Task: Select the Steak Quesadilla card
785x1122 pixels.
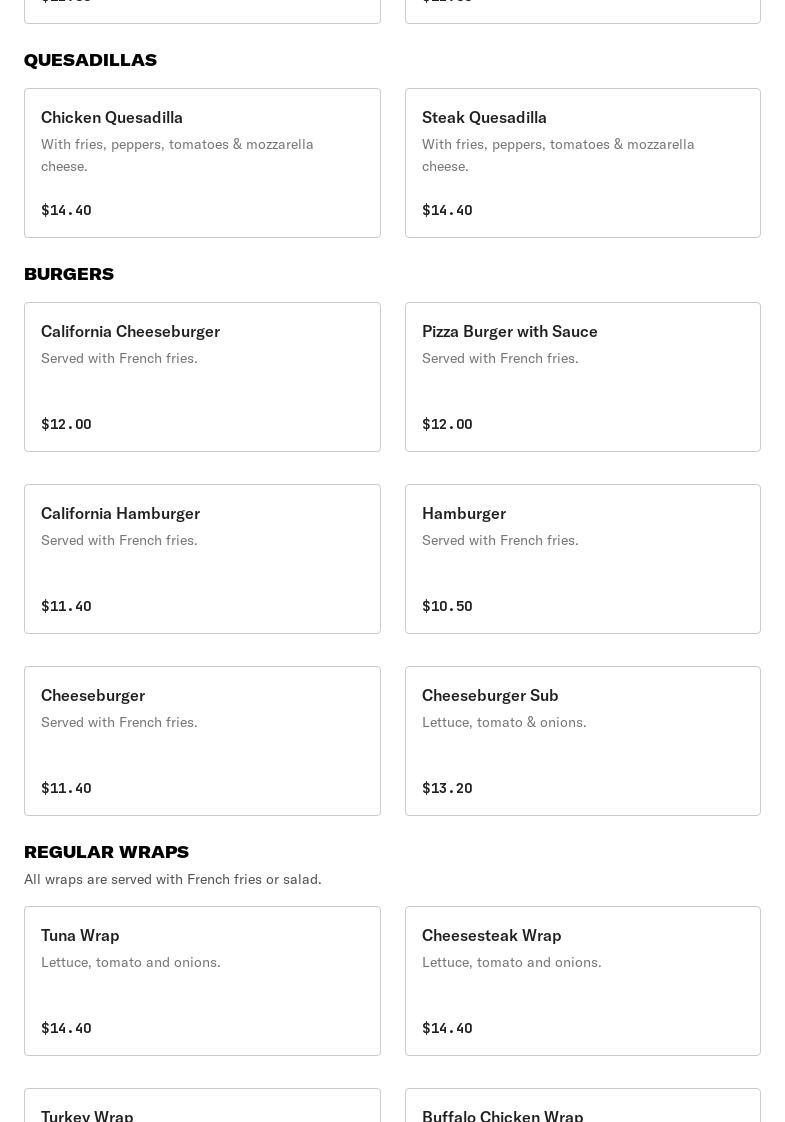Action: pyautogui.click(x=582, y=163)
